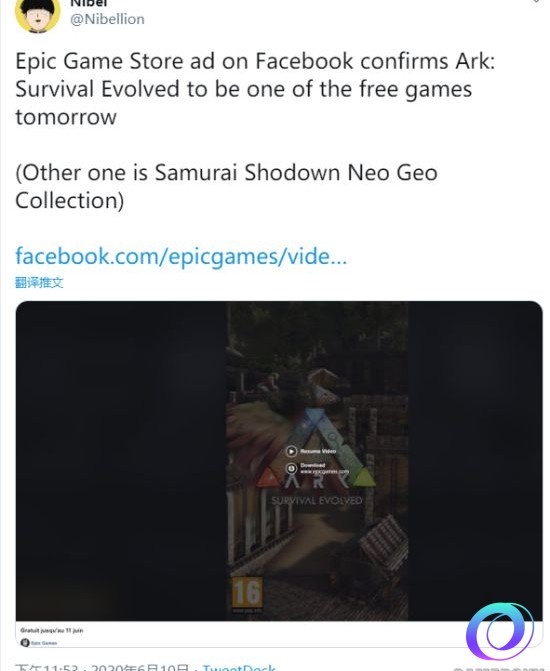Click the watermark text at bottom right
The height and width of the screenshot is (671, 550).
(500, 668)
